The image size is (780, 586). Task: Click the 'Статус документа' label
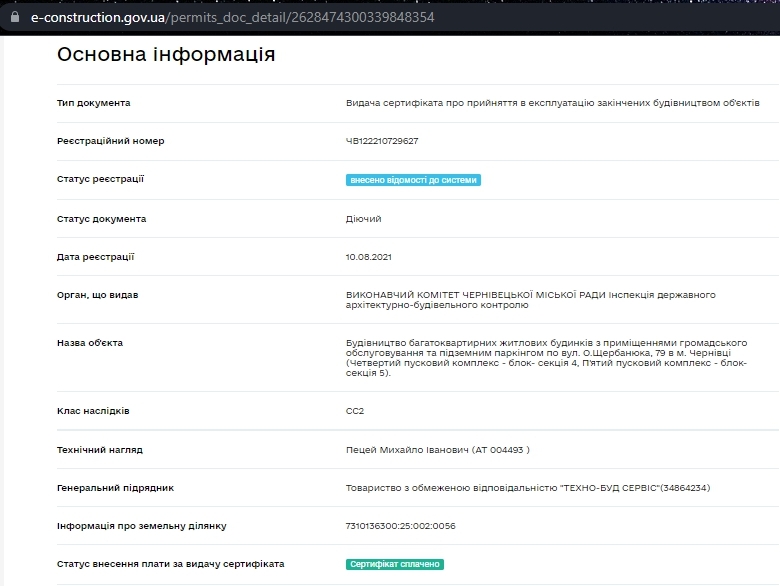point(101,219)
